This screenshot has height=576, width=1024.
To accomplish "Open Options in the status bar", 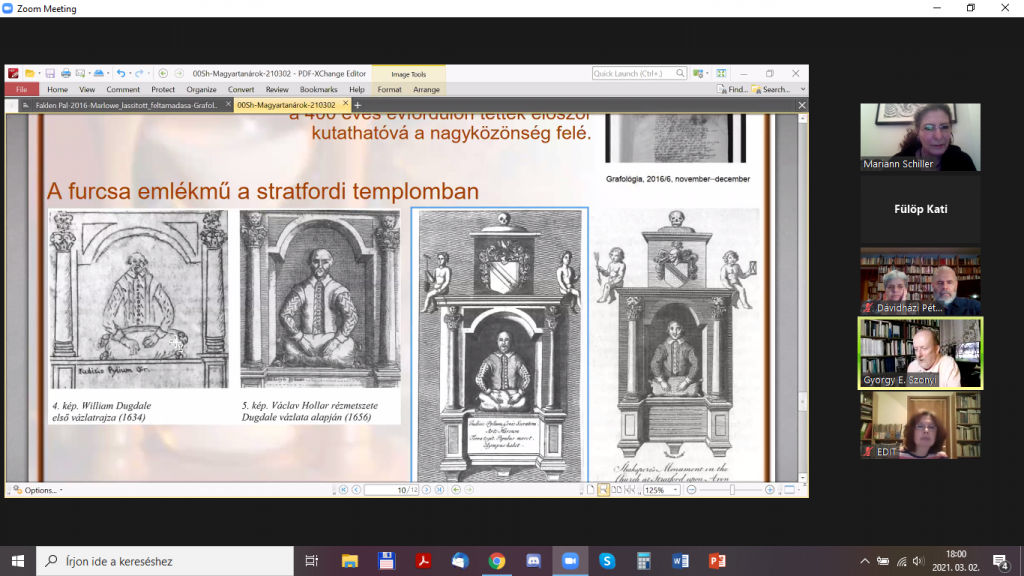I will pos(37,490).
